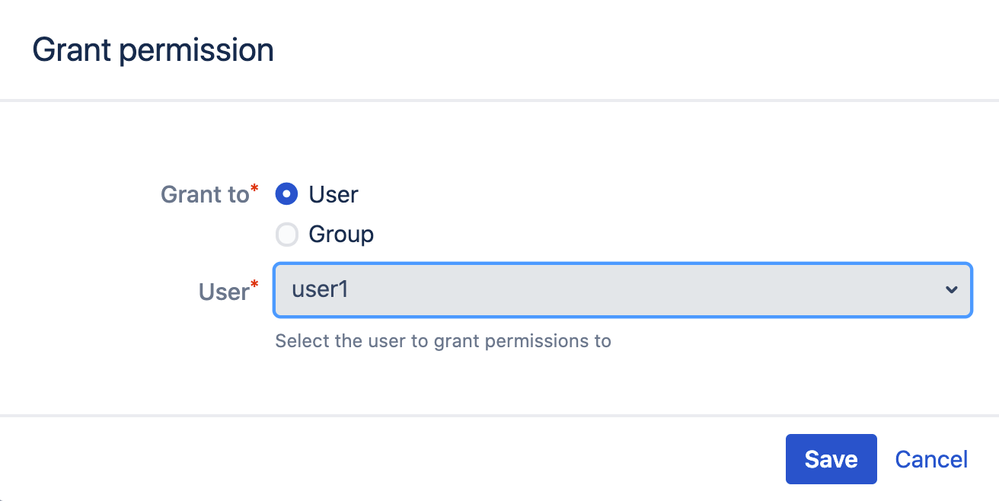
Task: Expand user selection combo box
Action: tap(622, 290)
